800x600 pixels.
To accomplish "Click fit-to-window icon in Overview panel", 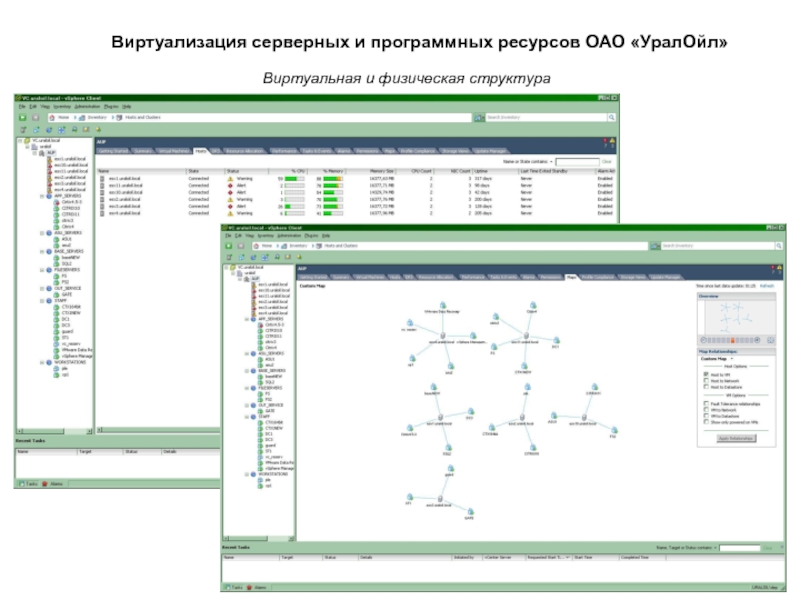I will [x=770, y=340].
